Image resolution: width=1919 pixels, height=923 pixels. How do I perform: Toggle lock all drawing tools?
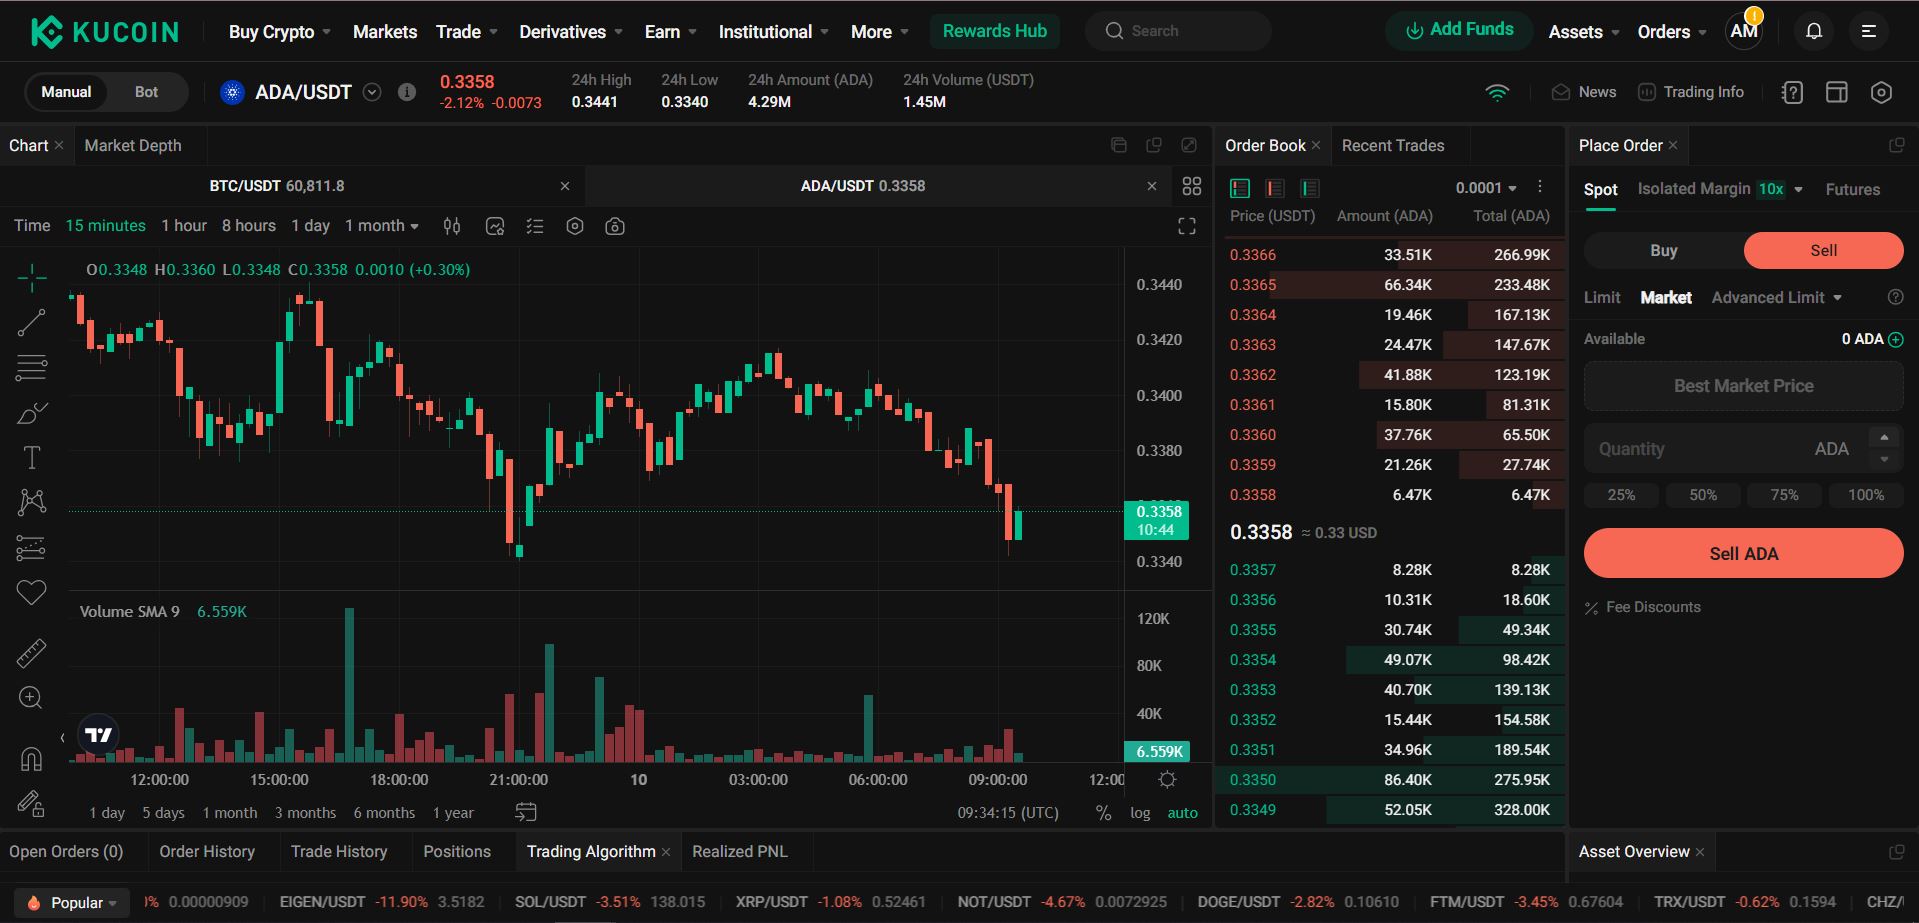point(32,803)
